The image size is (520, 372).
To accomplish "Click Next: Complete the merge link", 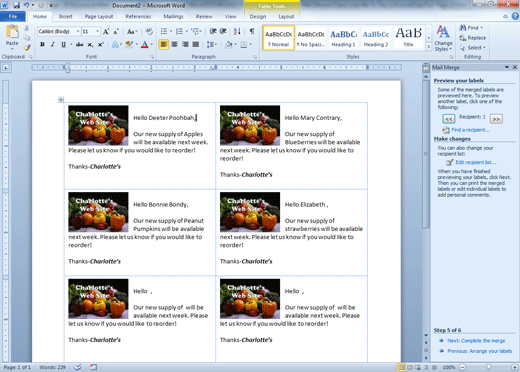I will coord(476,341).
